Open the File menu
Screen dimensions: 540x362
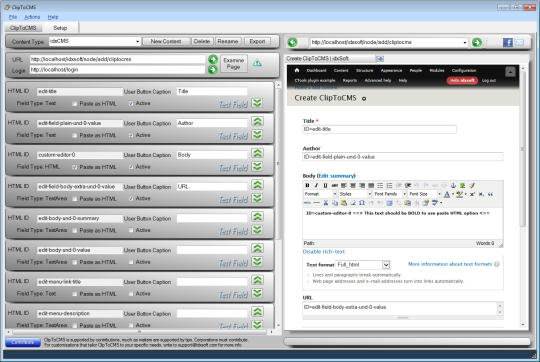click(x=13, y=17)
